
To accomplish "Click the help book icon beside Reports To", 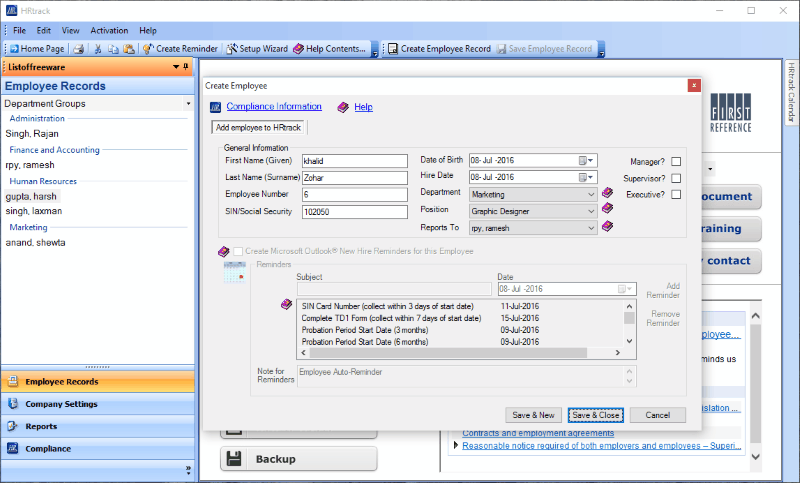I will [607, 226].
